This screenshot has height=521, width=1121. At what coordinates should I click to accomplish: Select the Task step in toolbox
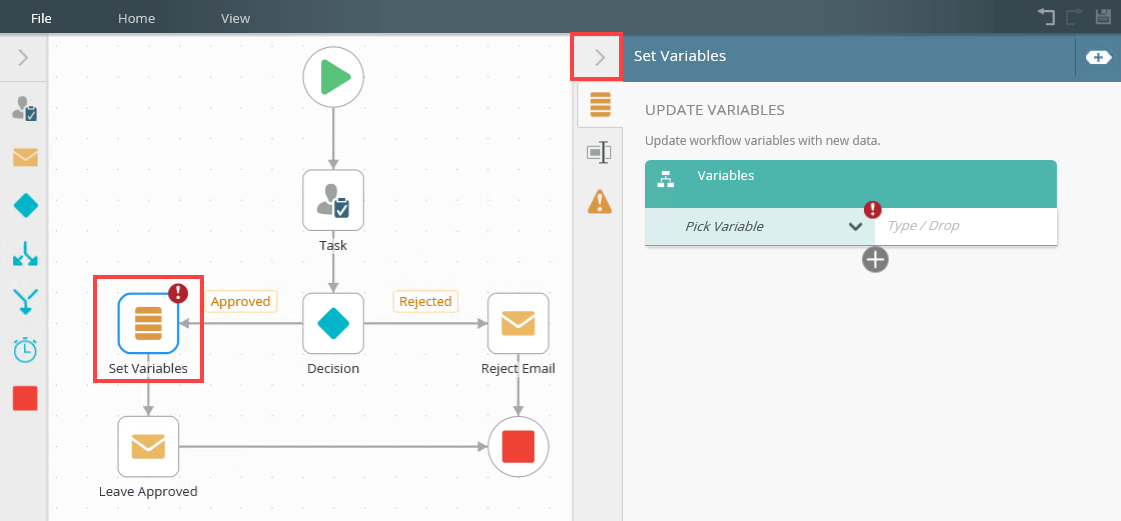click(x=25, y=108)
